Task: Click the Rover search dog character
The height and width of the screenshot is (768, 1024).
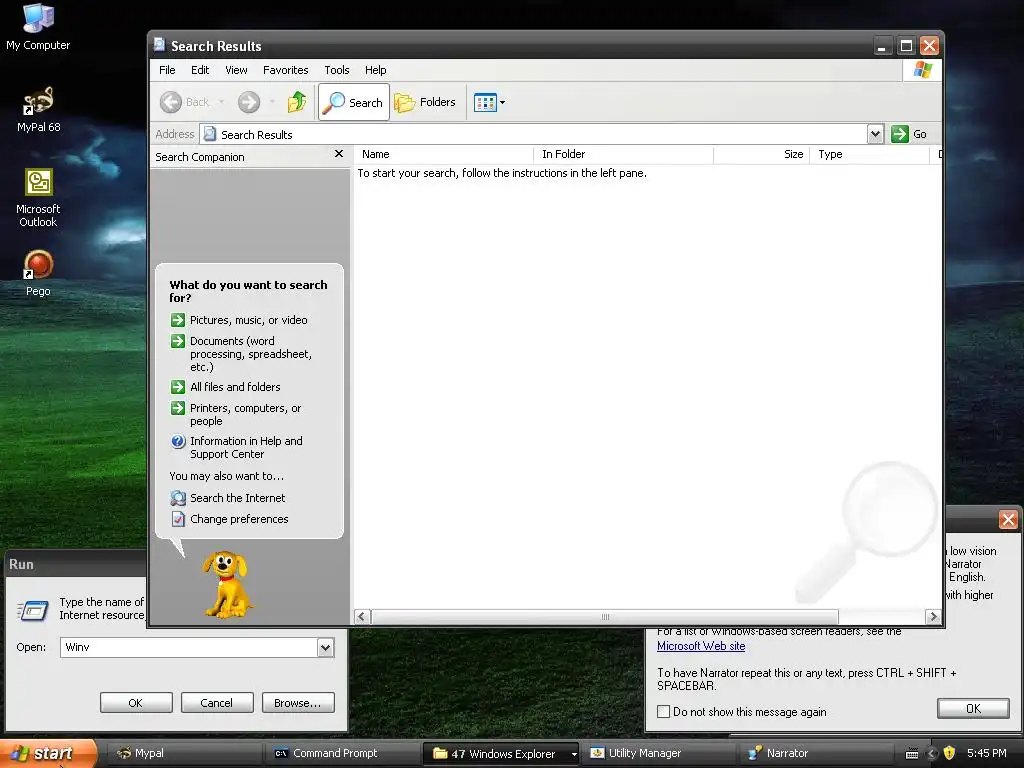Action: (x=227, y=584)
